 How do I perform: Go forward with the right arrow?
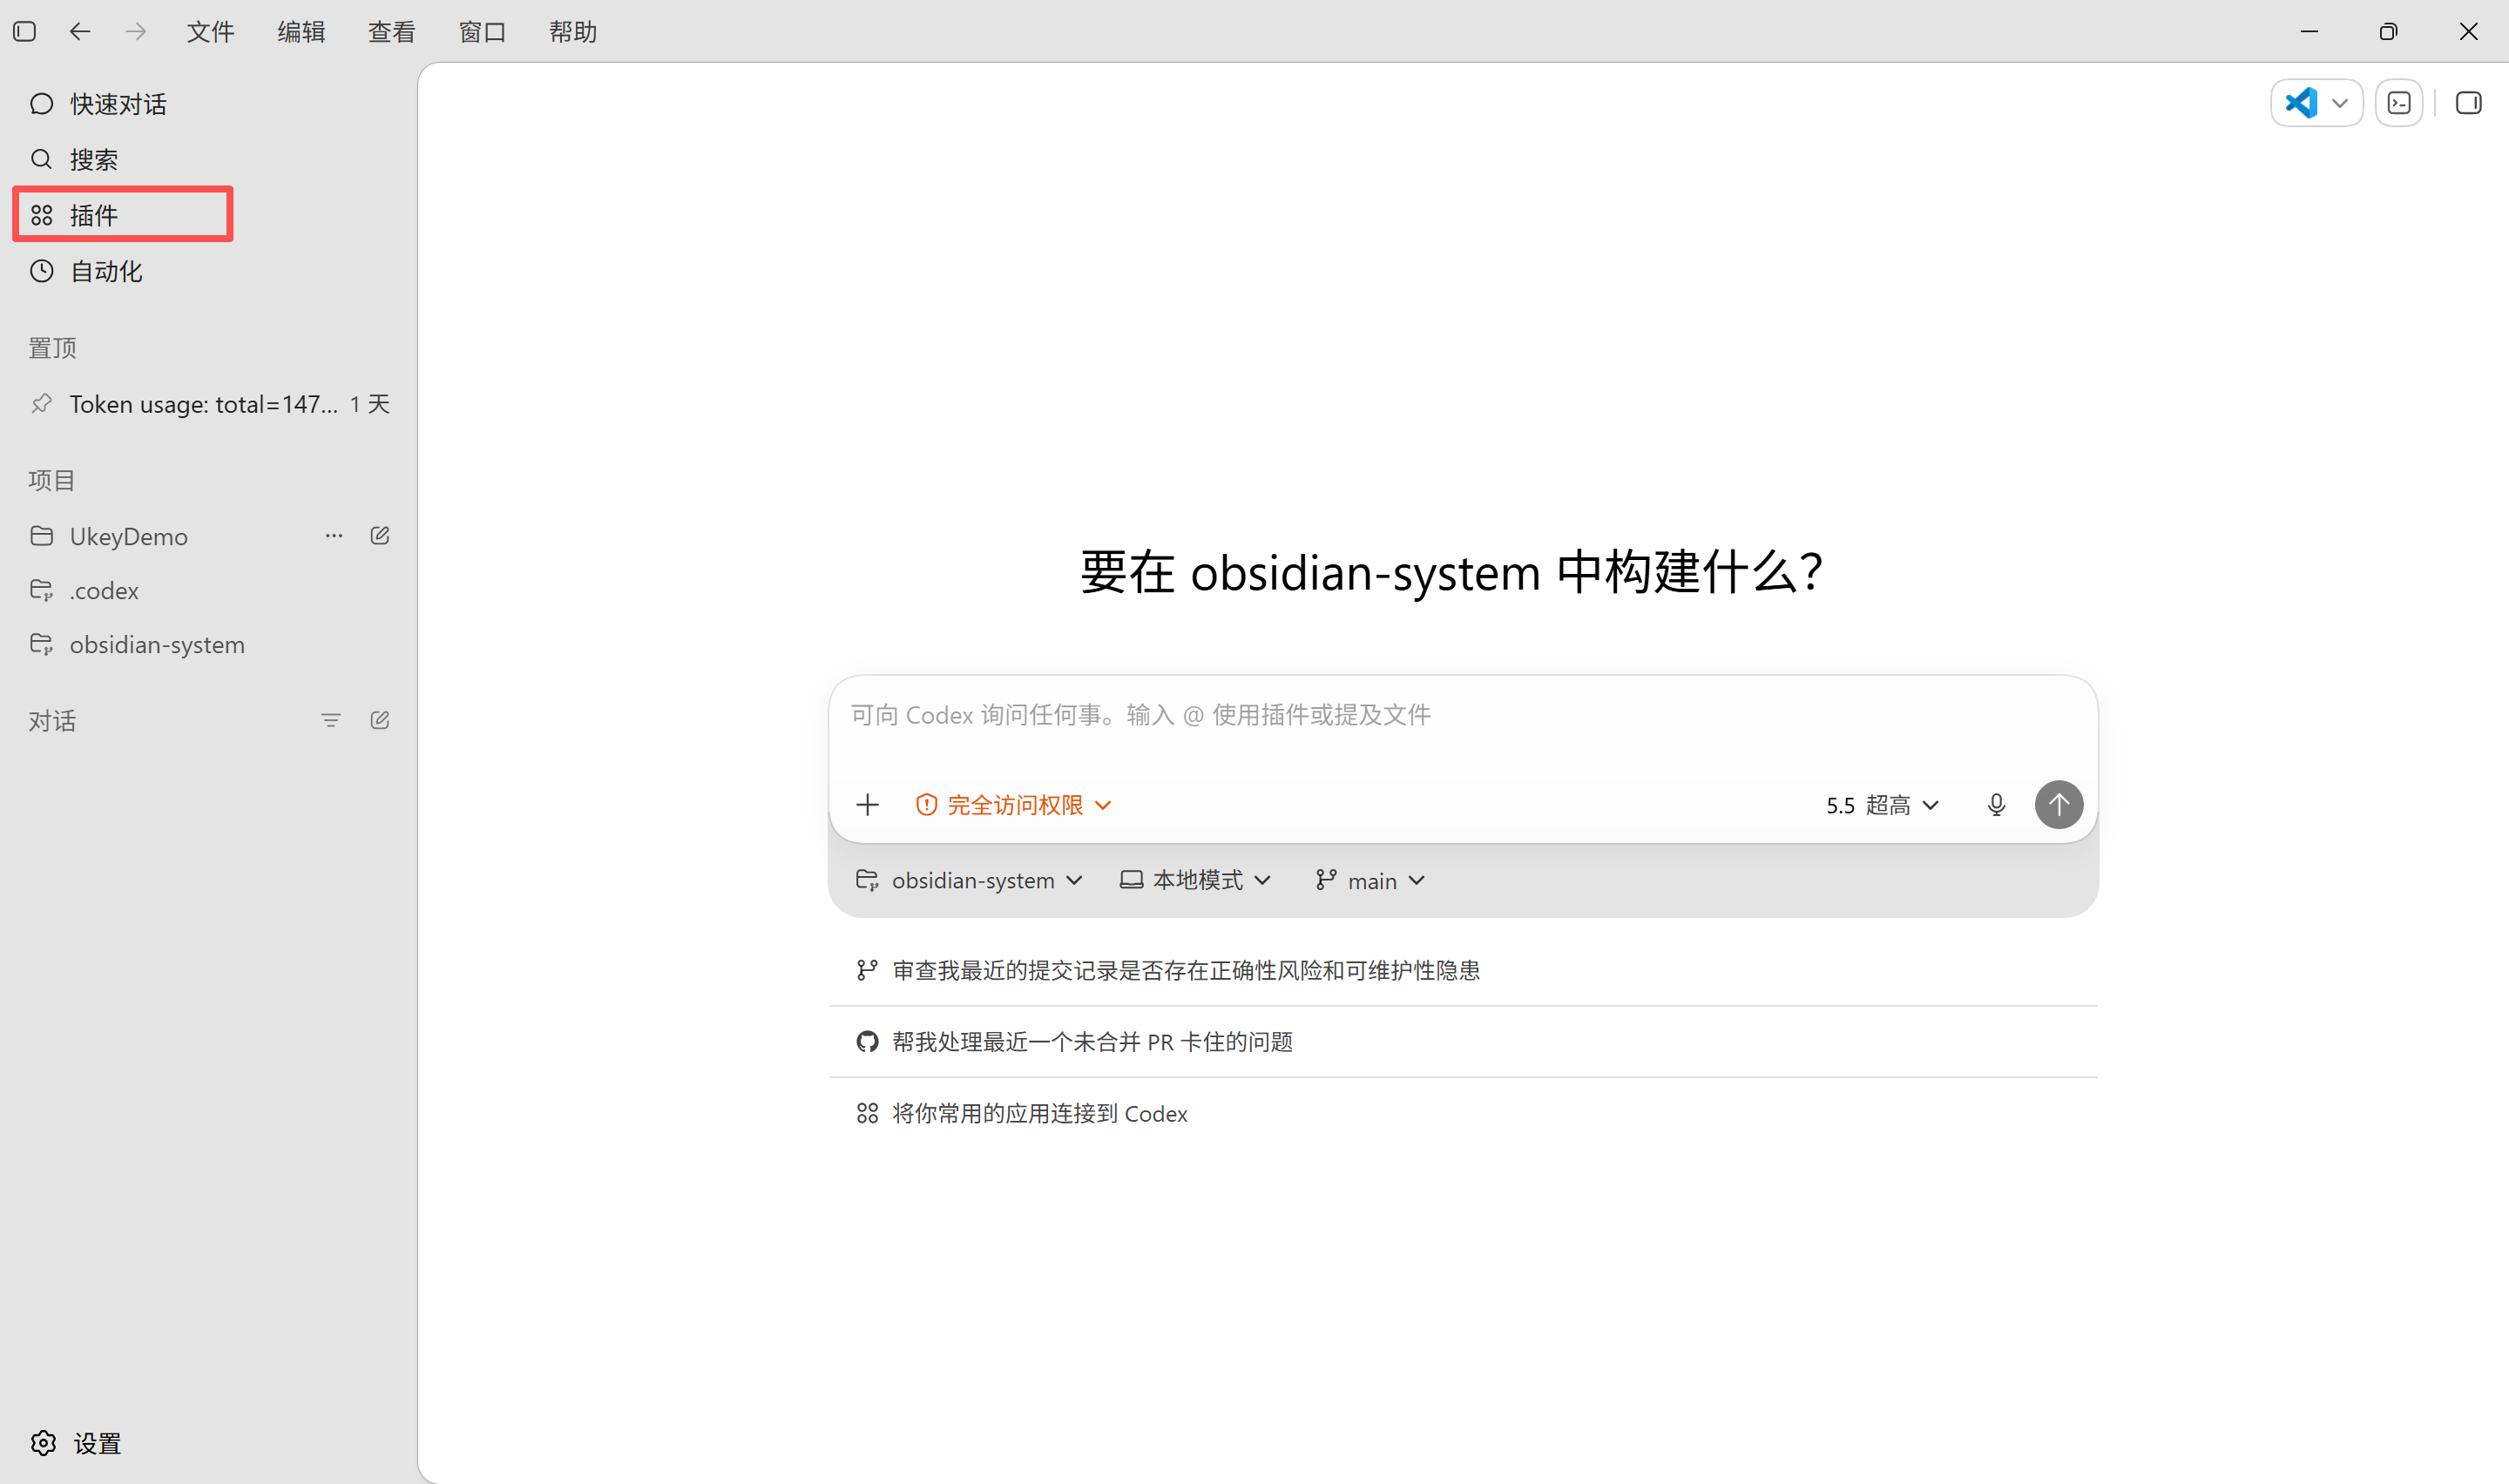[x=136, y=32]
